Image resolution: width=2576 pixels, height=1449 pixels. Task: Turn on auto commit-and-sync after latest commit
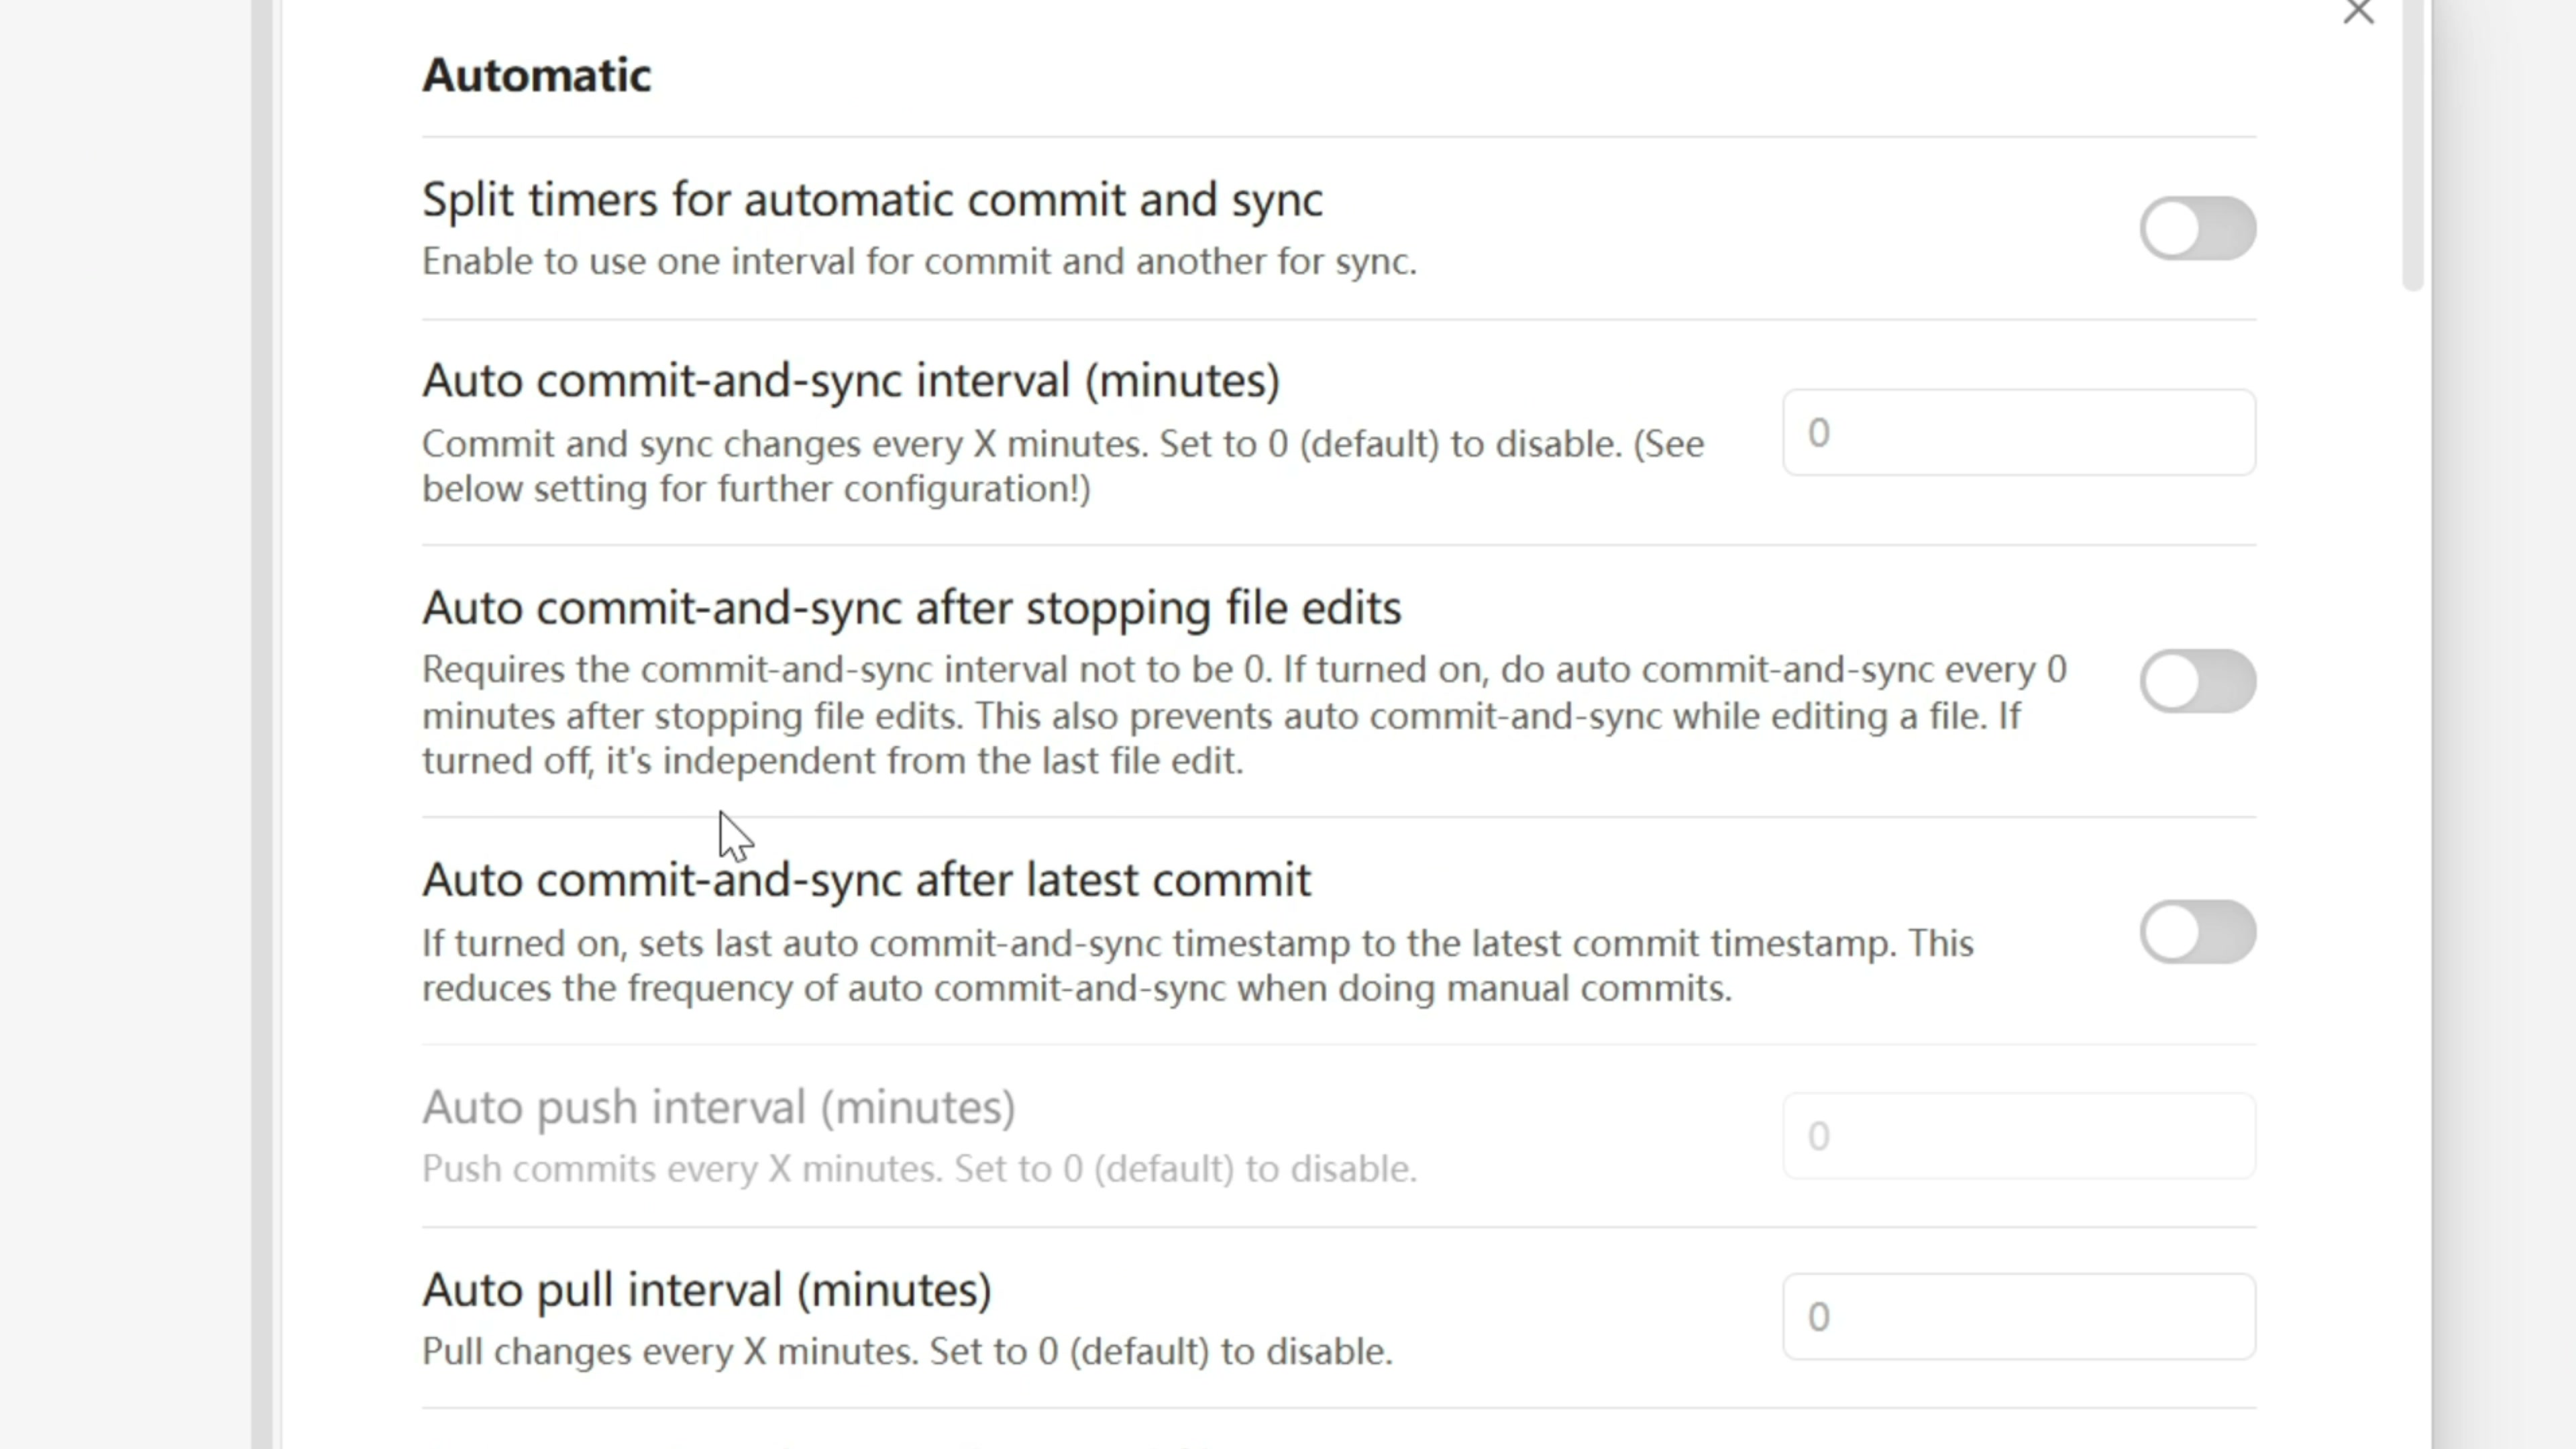[2197, 932]
